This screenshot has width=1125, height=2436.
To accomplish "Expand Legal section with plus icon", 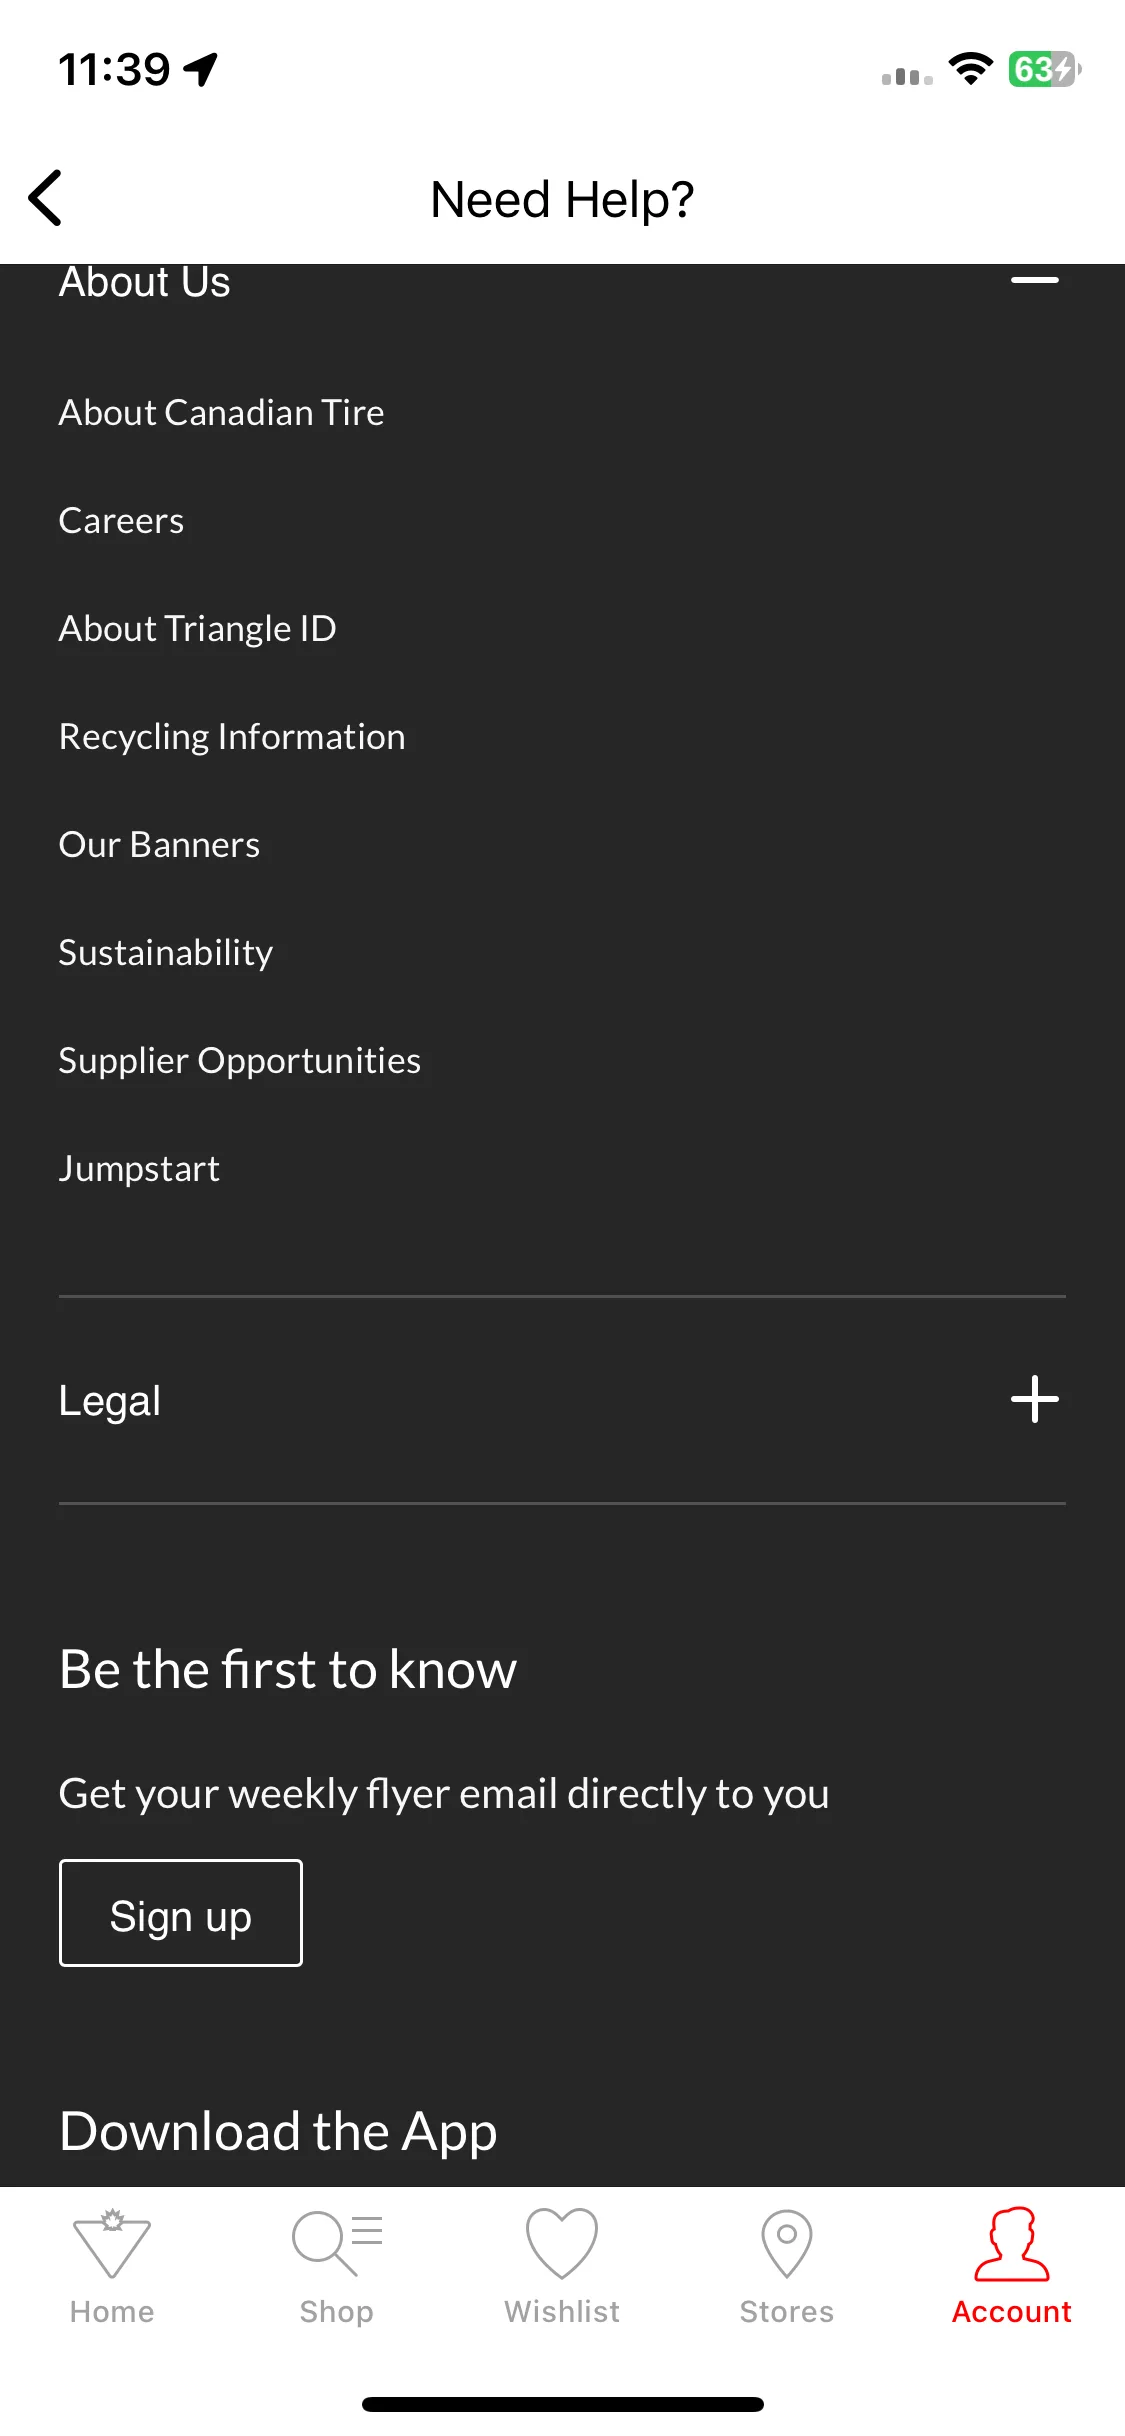I will 1035,1399.
